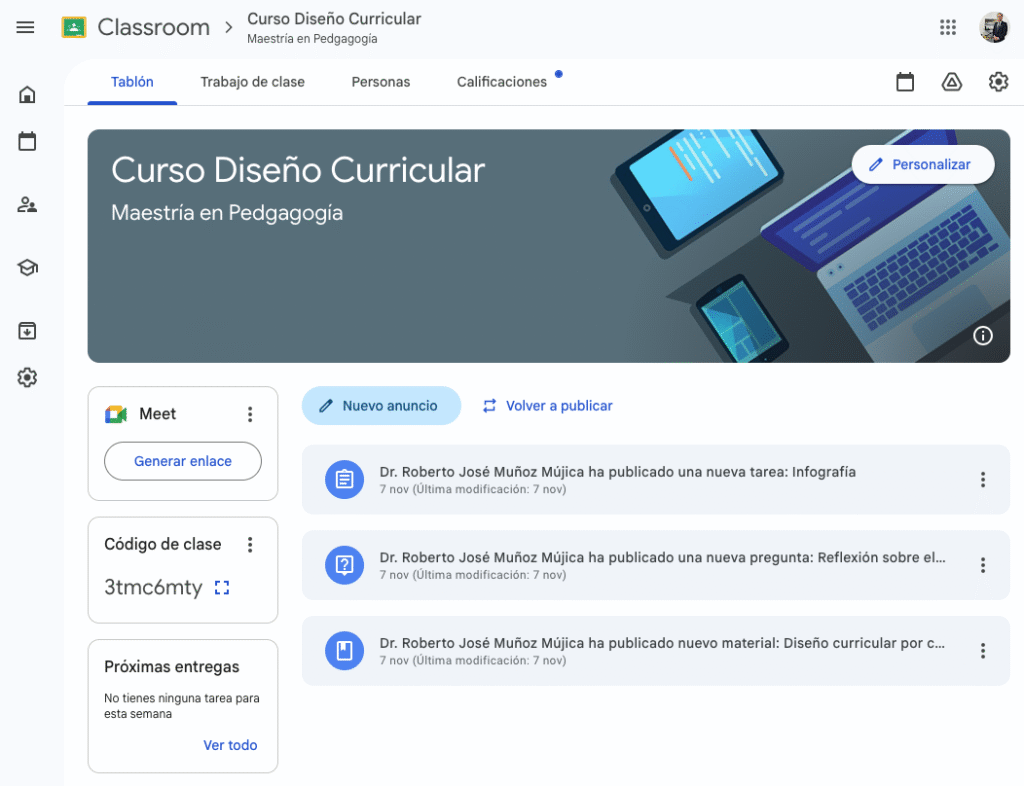Open the Google Drive class folder icon
Viewport: 1024px width, 786px height.
click(x=952, y=82)
